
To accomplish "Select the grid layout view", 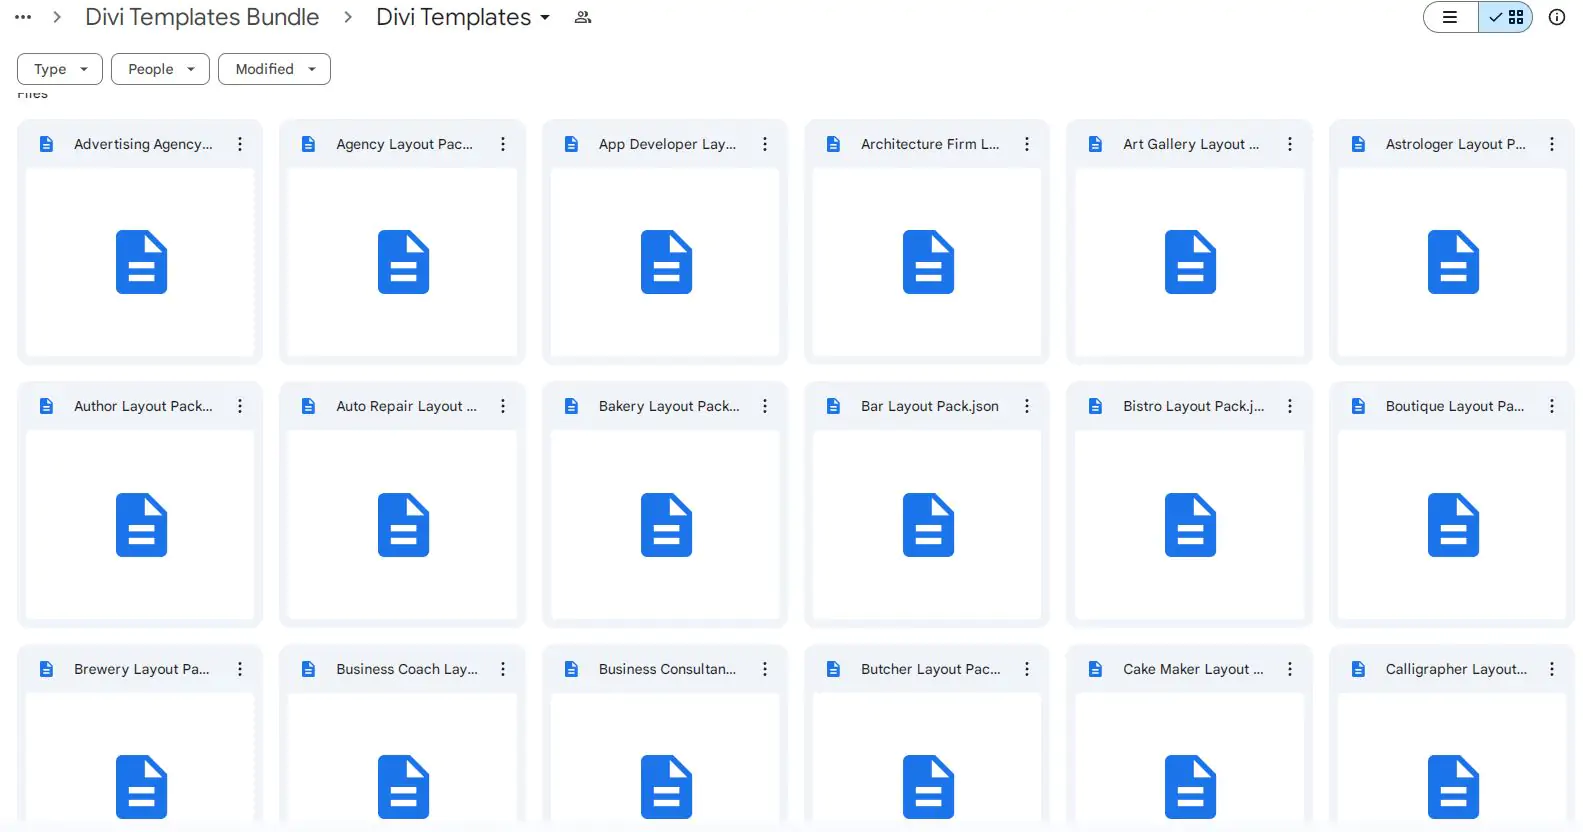I will 1506,17.
